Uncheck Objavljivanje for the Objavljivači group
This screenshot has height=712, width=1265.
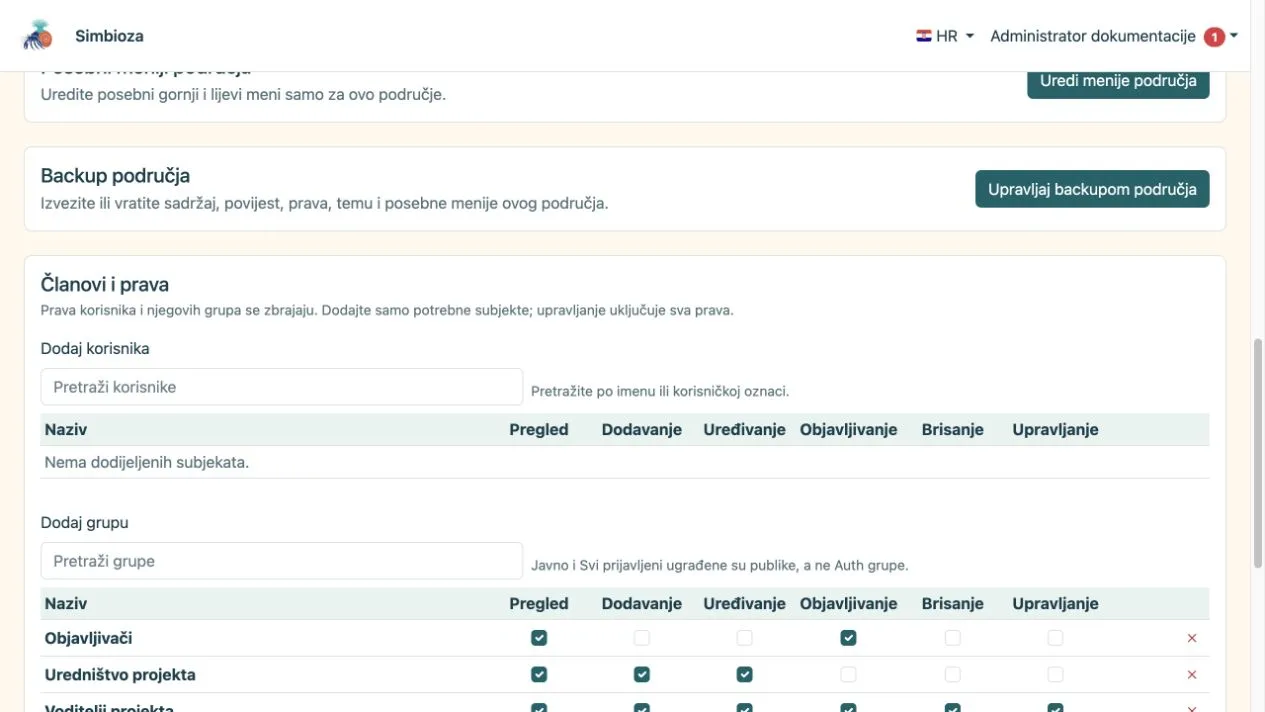coord(848,638)
